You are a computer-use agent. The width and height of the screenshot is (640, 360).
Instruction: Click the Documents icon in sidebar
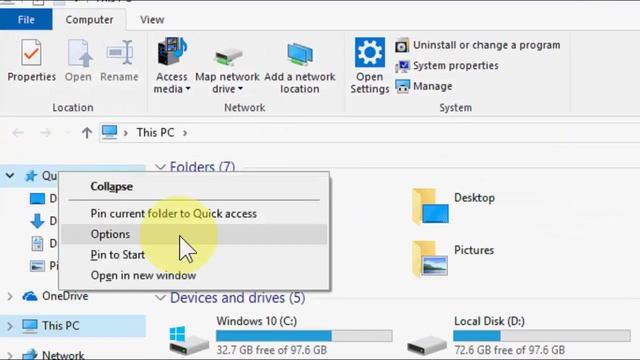(x=37, y=244)
